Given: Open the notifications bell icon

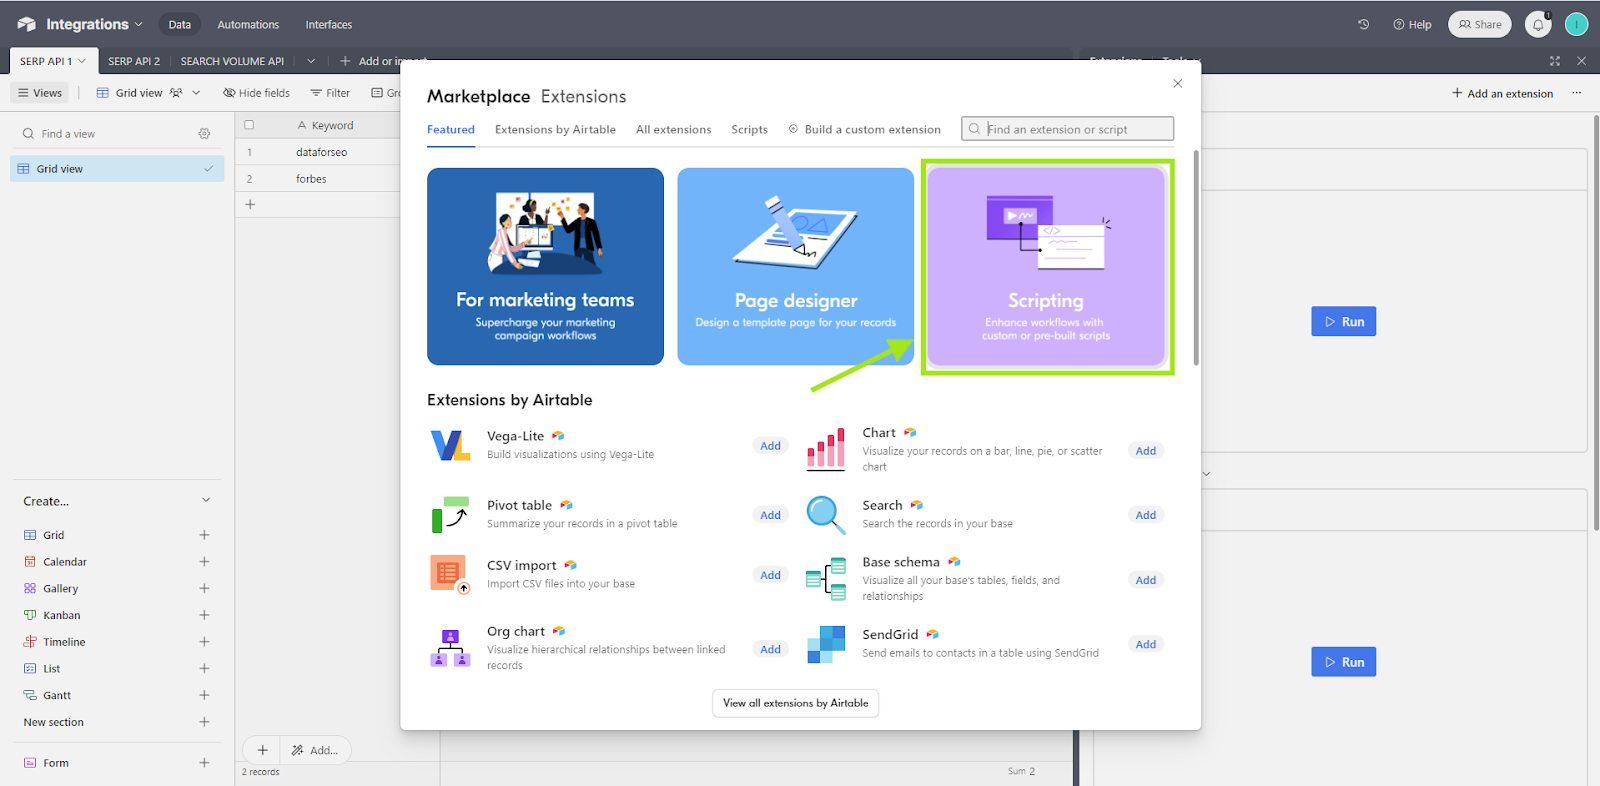Looking at the screenshot, I should point(1538,24).
